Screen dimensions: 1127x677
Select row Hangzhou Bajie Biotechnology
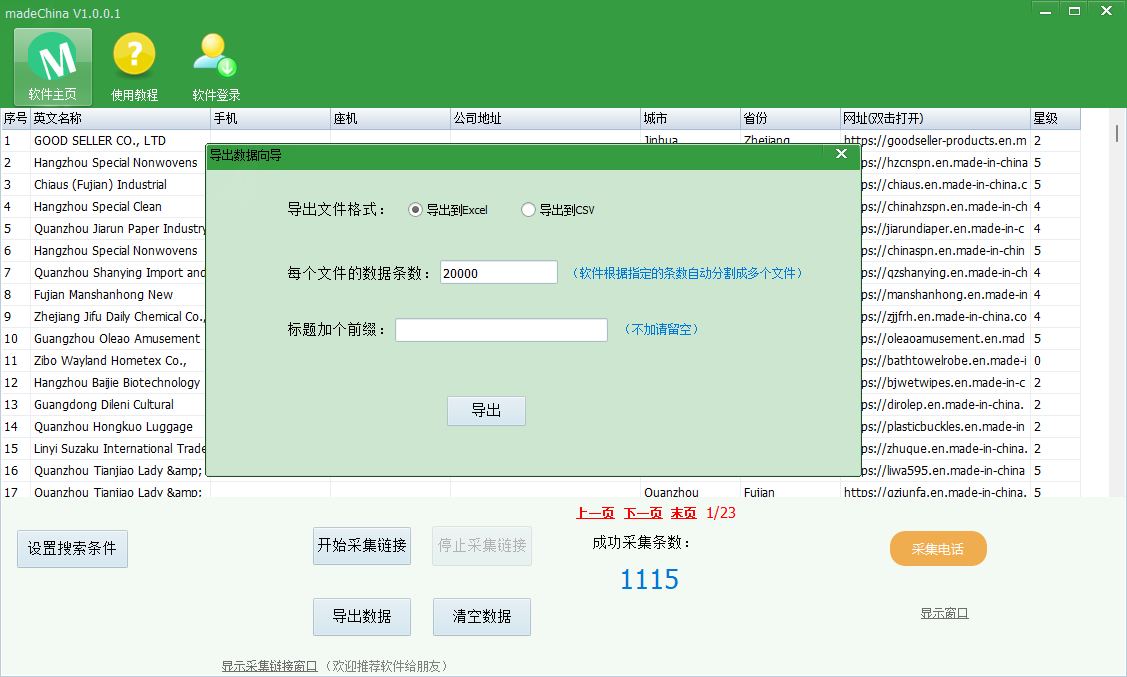[x=104, y=383]
